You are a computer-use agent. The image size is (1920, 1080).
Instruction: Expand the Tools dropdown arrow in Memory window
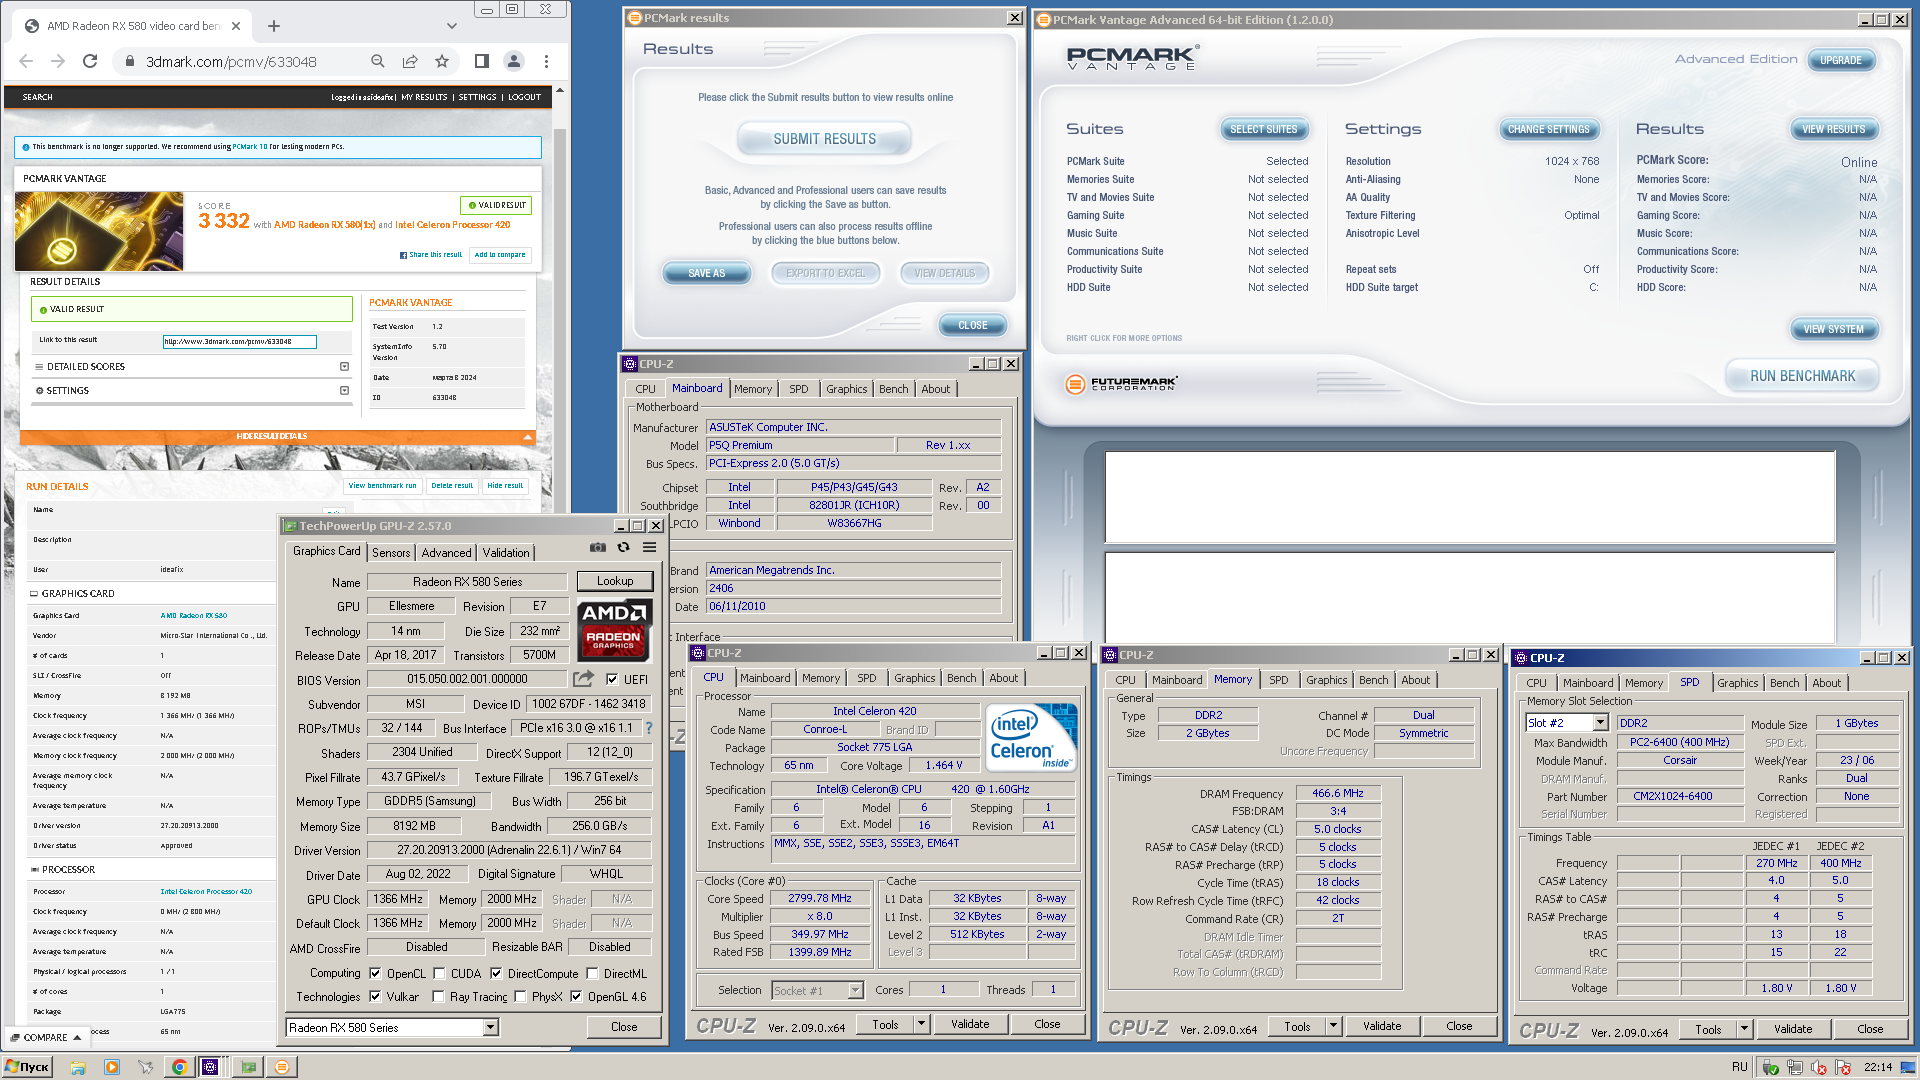1333,1026
